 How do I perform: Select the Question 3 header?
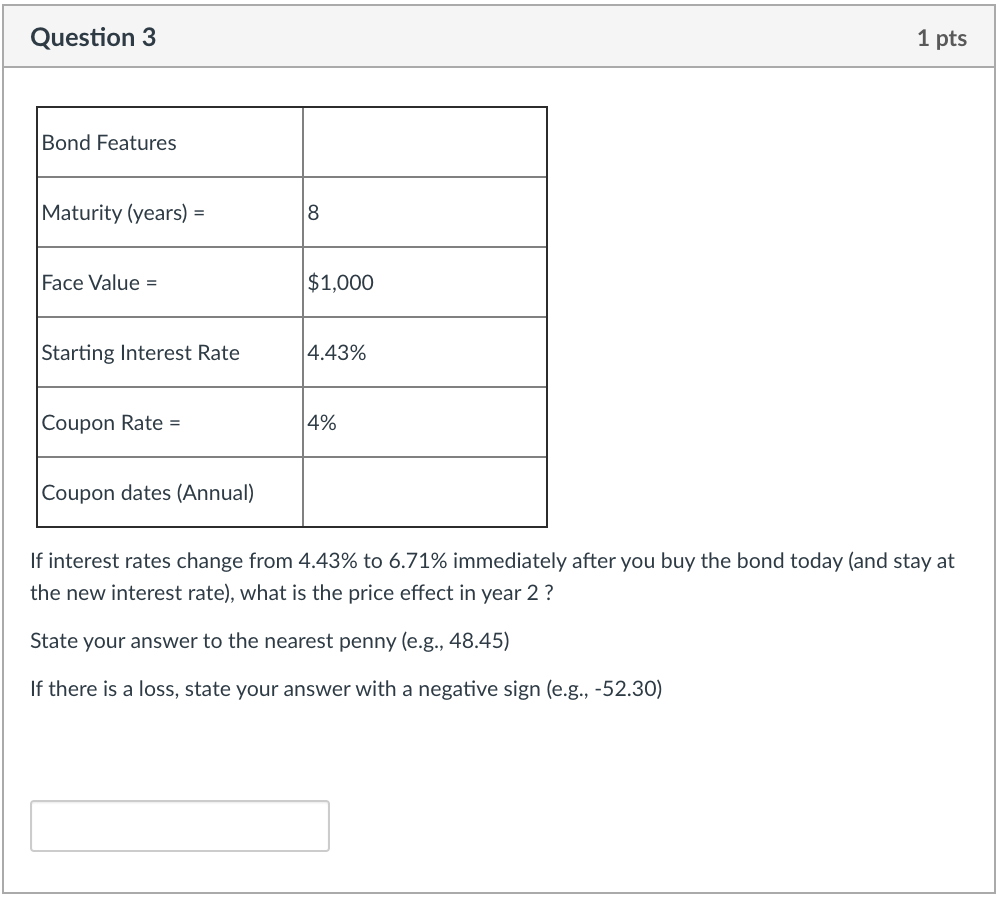(x=92, y=37)
